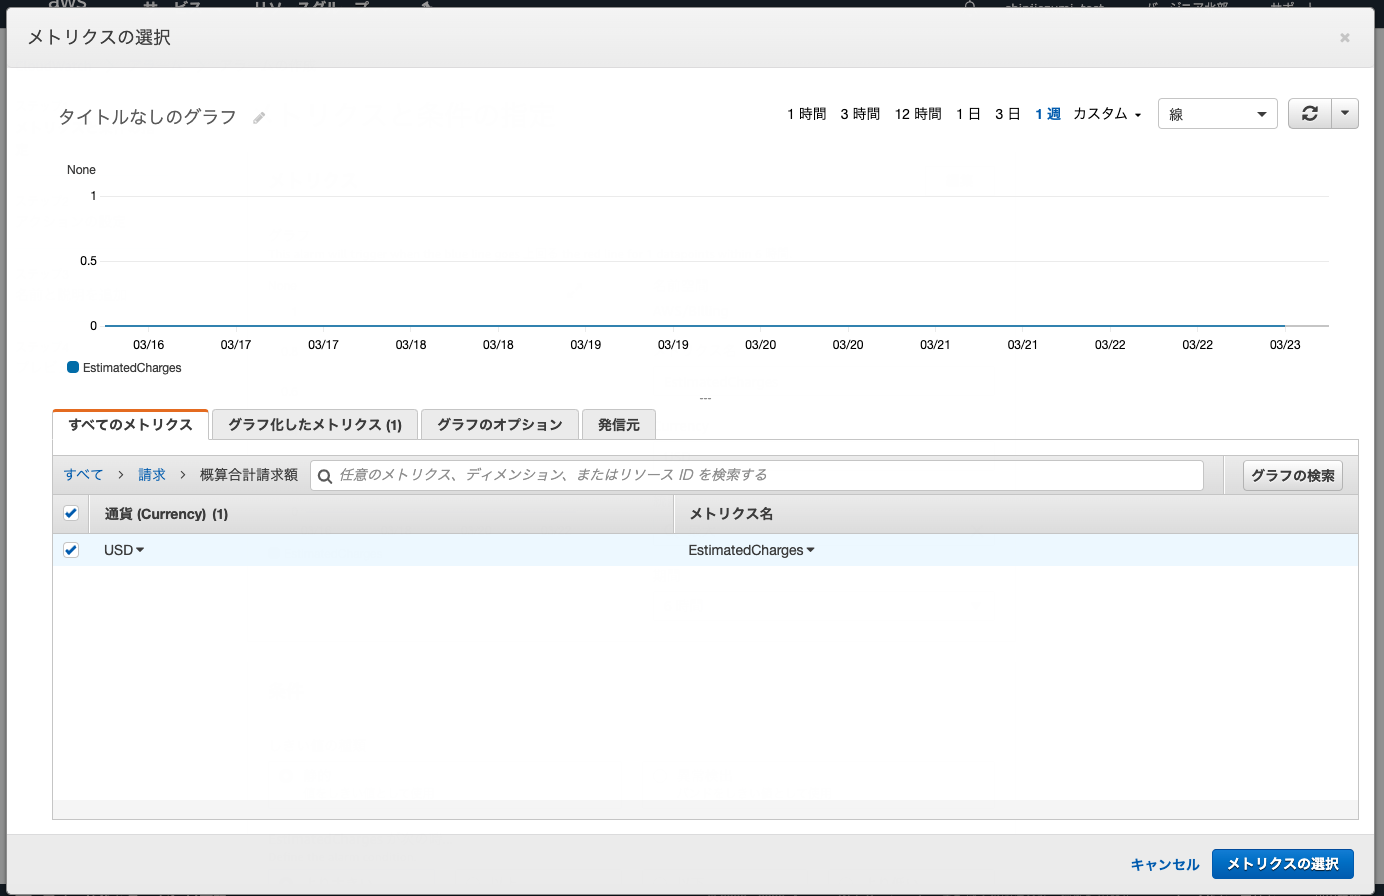Open the グラフのオプション tab
Screen dimensions: 1384x896
coord(499,425)
